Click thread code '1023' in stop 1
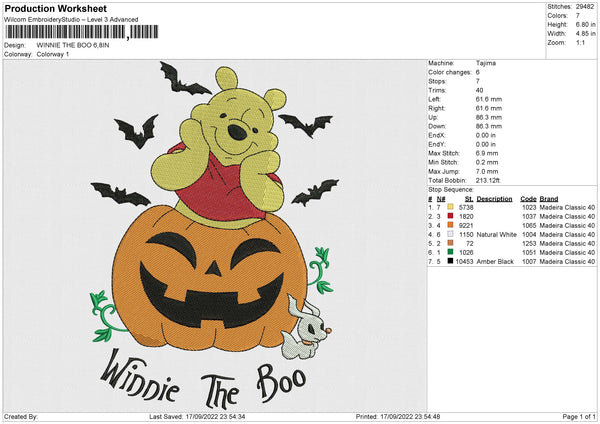The image size is (600, 424). [x=529, y=207]
